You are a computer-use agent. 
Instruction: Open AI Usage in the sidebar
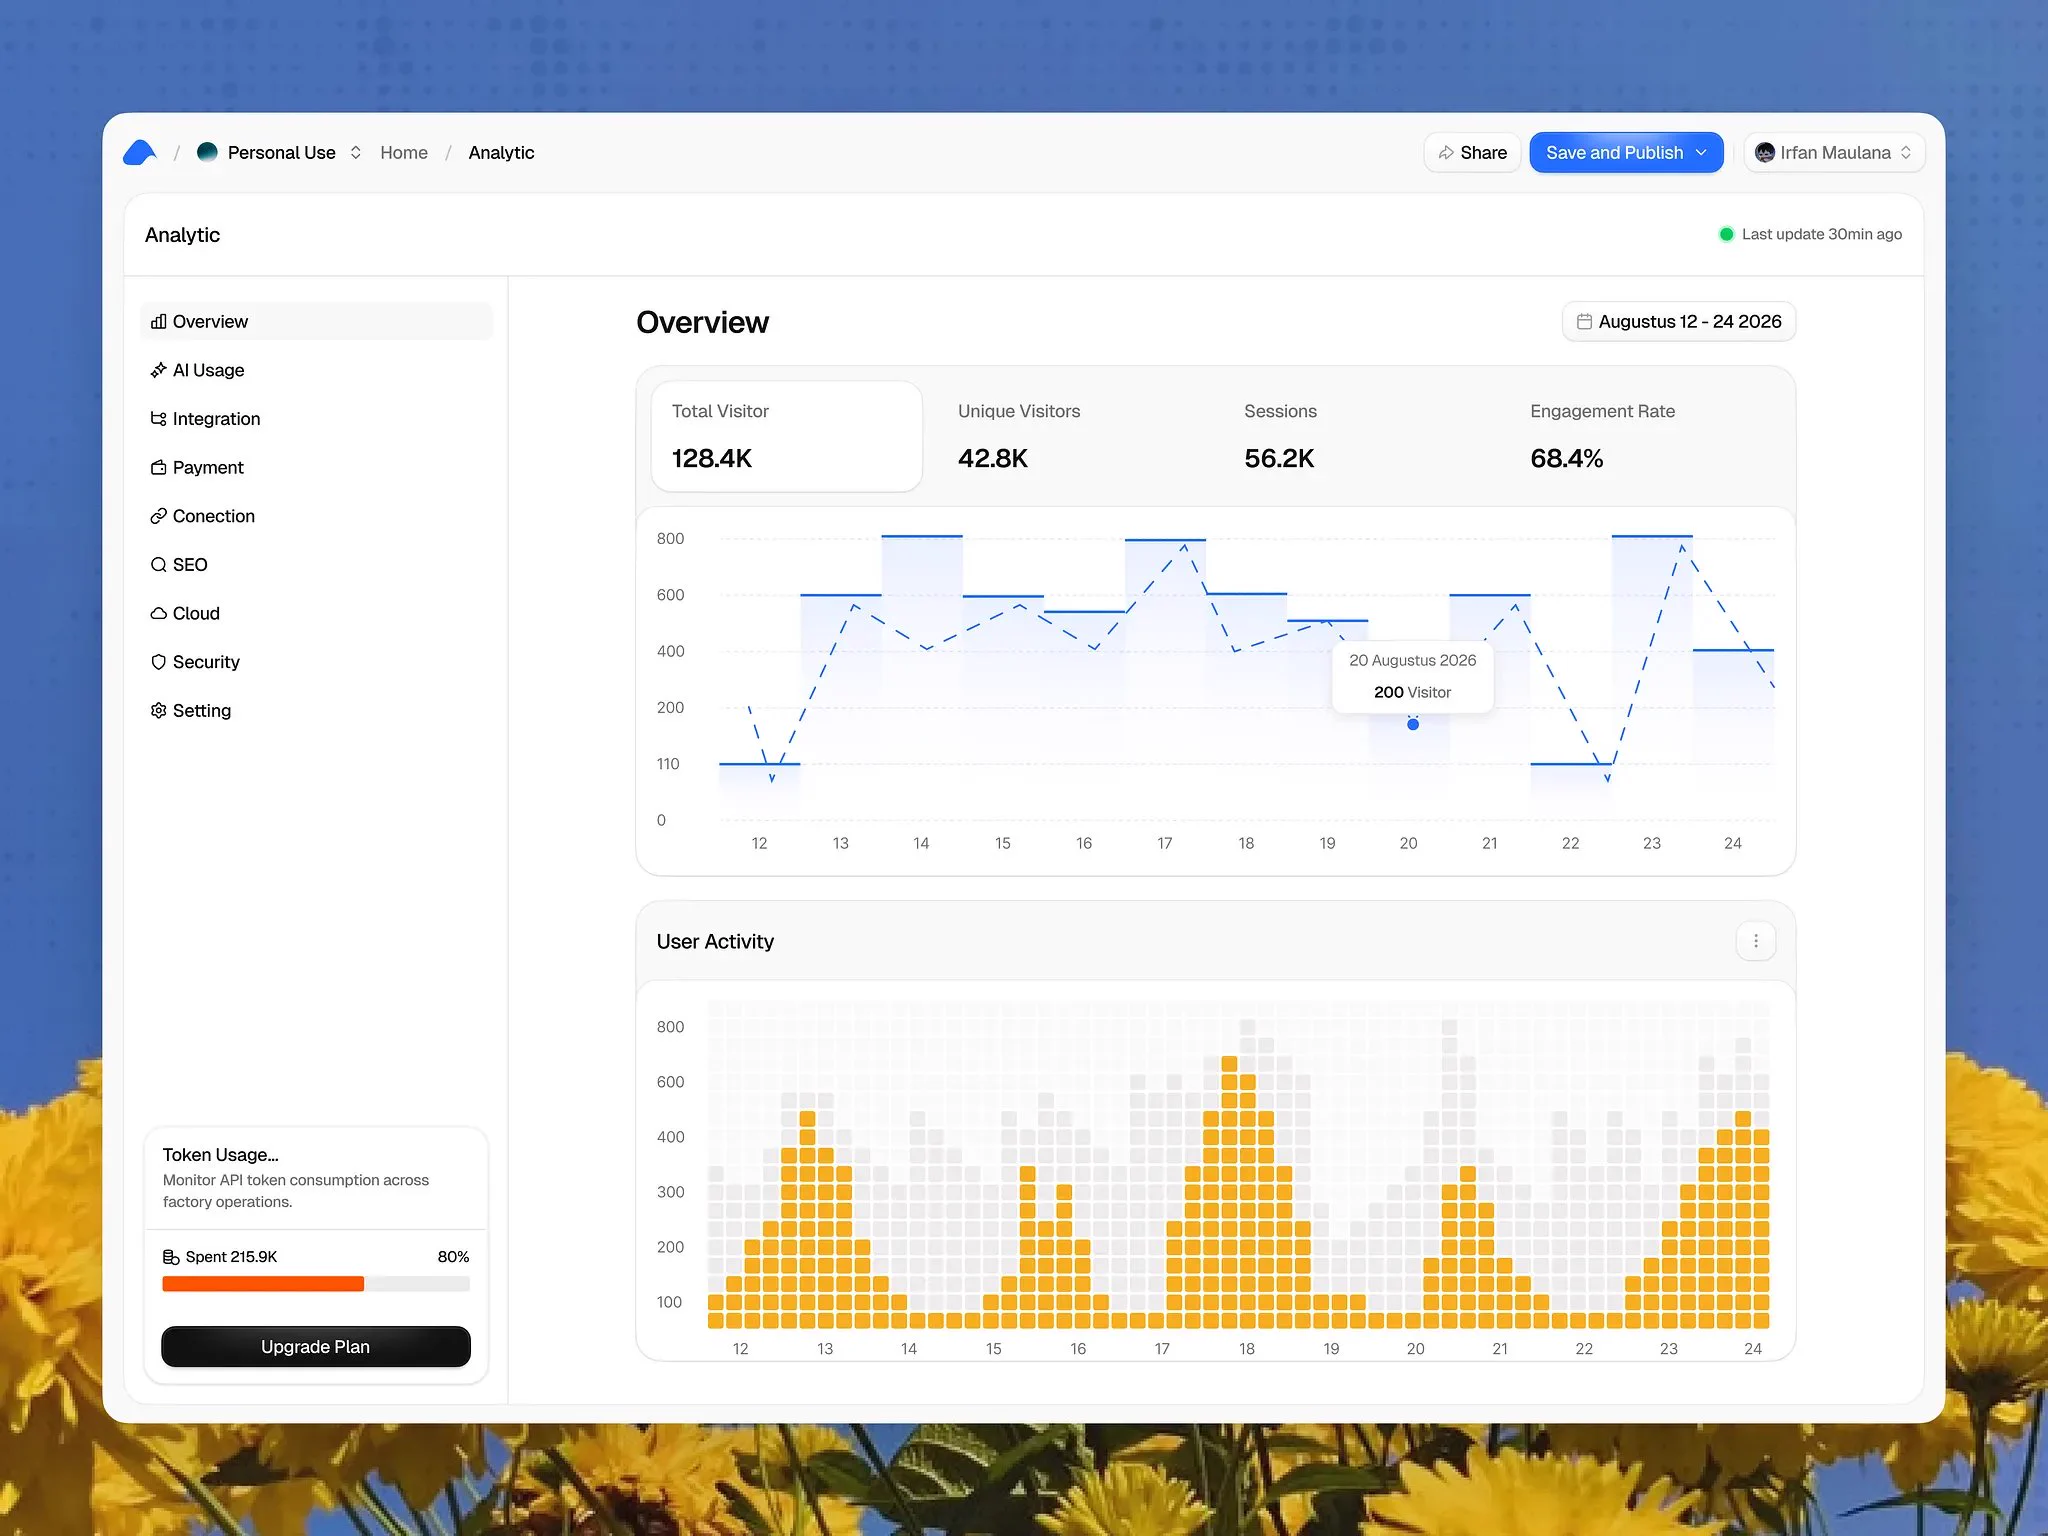click(316, 370)
